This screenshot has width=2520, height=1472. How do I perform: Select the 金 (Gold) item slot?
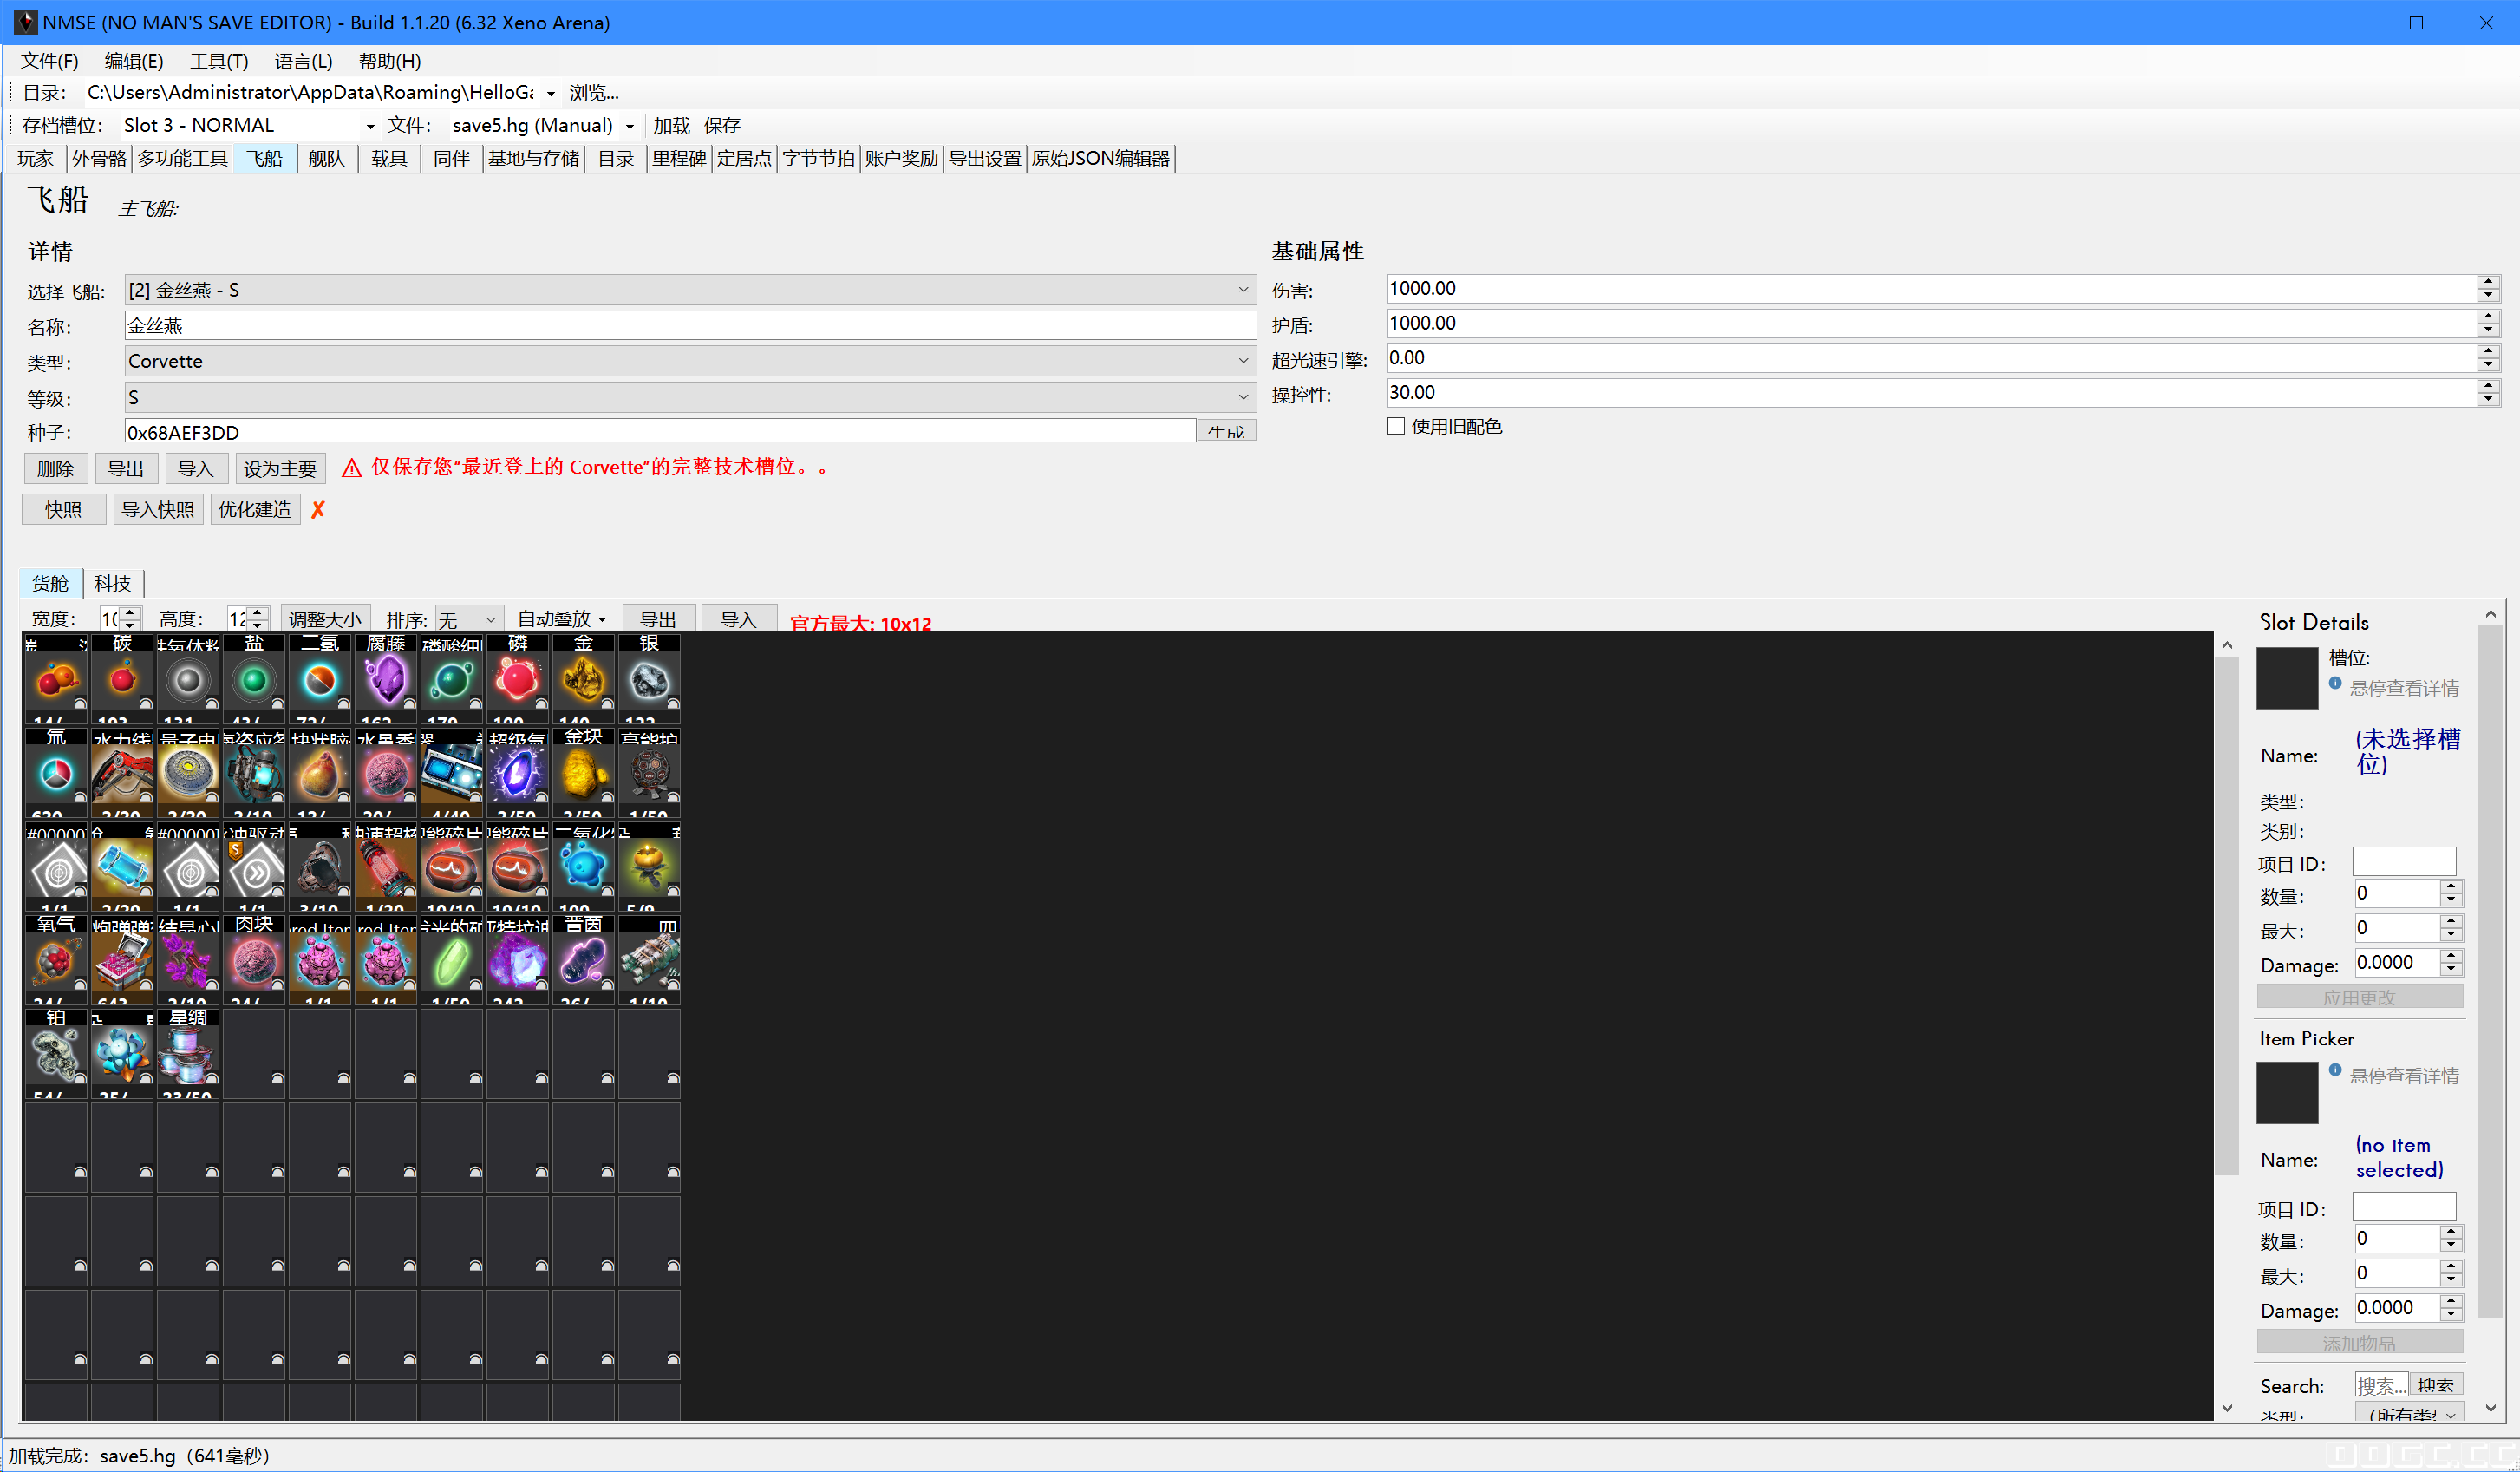(583, 680)
